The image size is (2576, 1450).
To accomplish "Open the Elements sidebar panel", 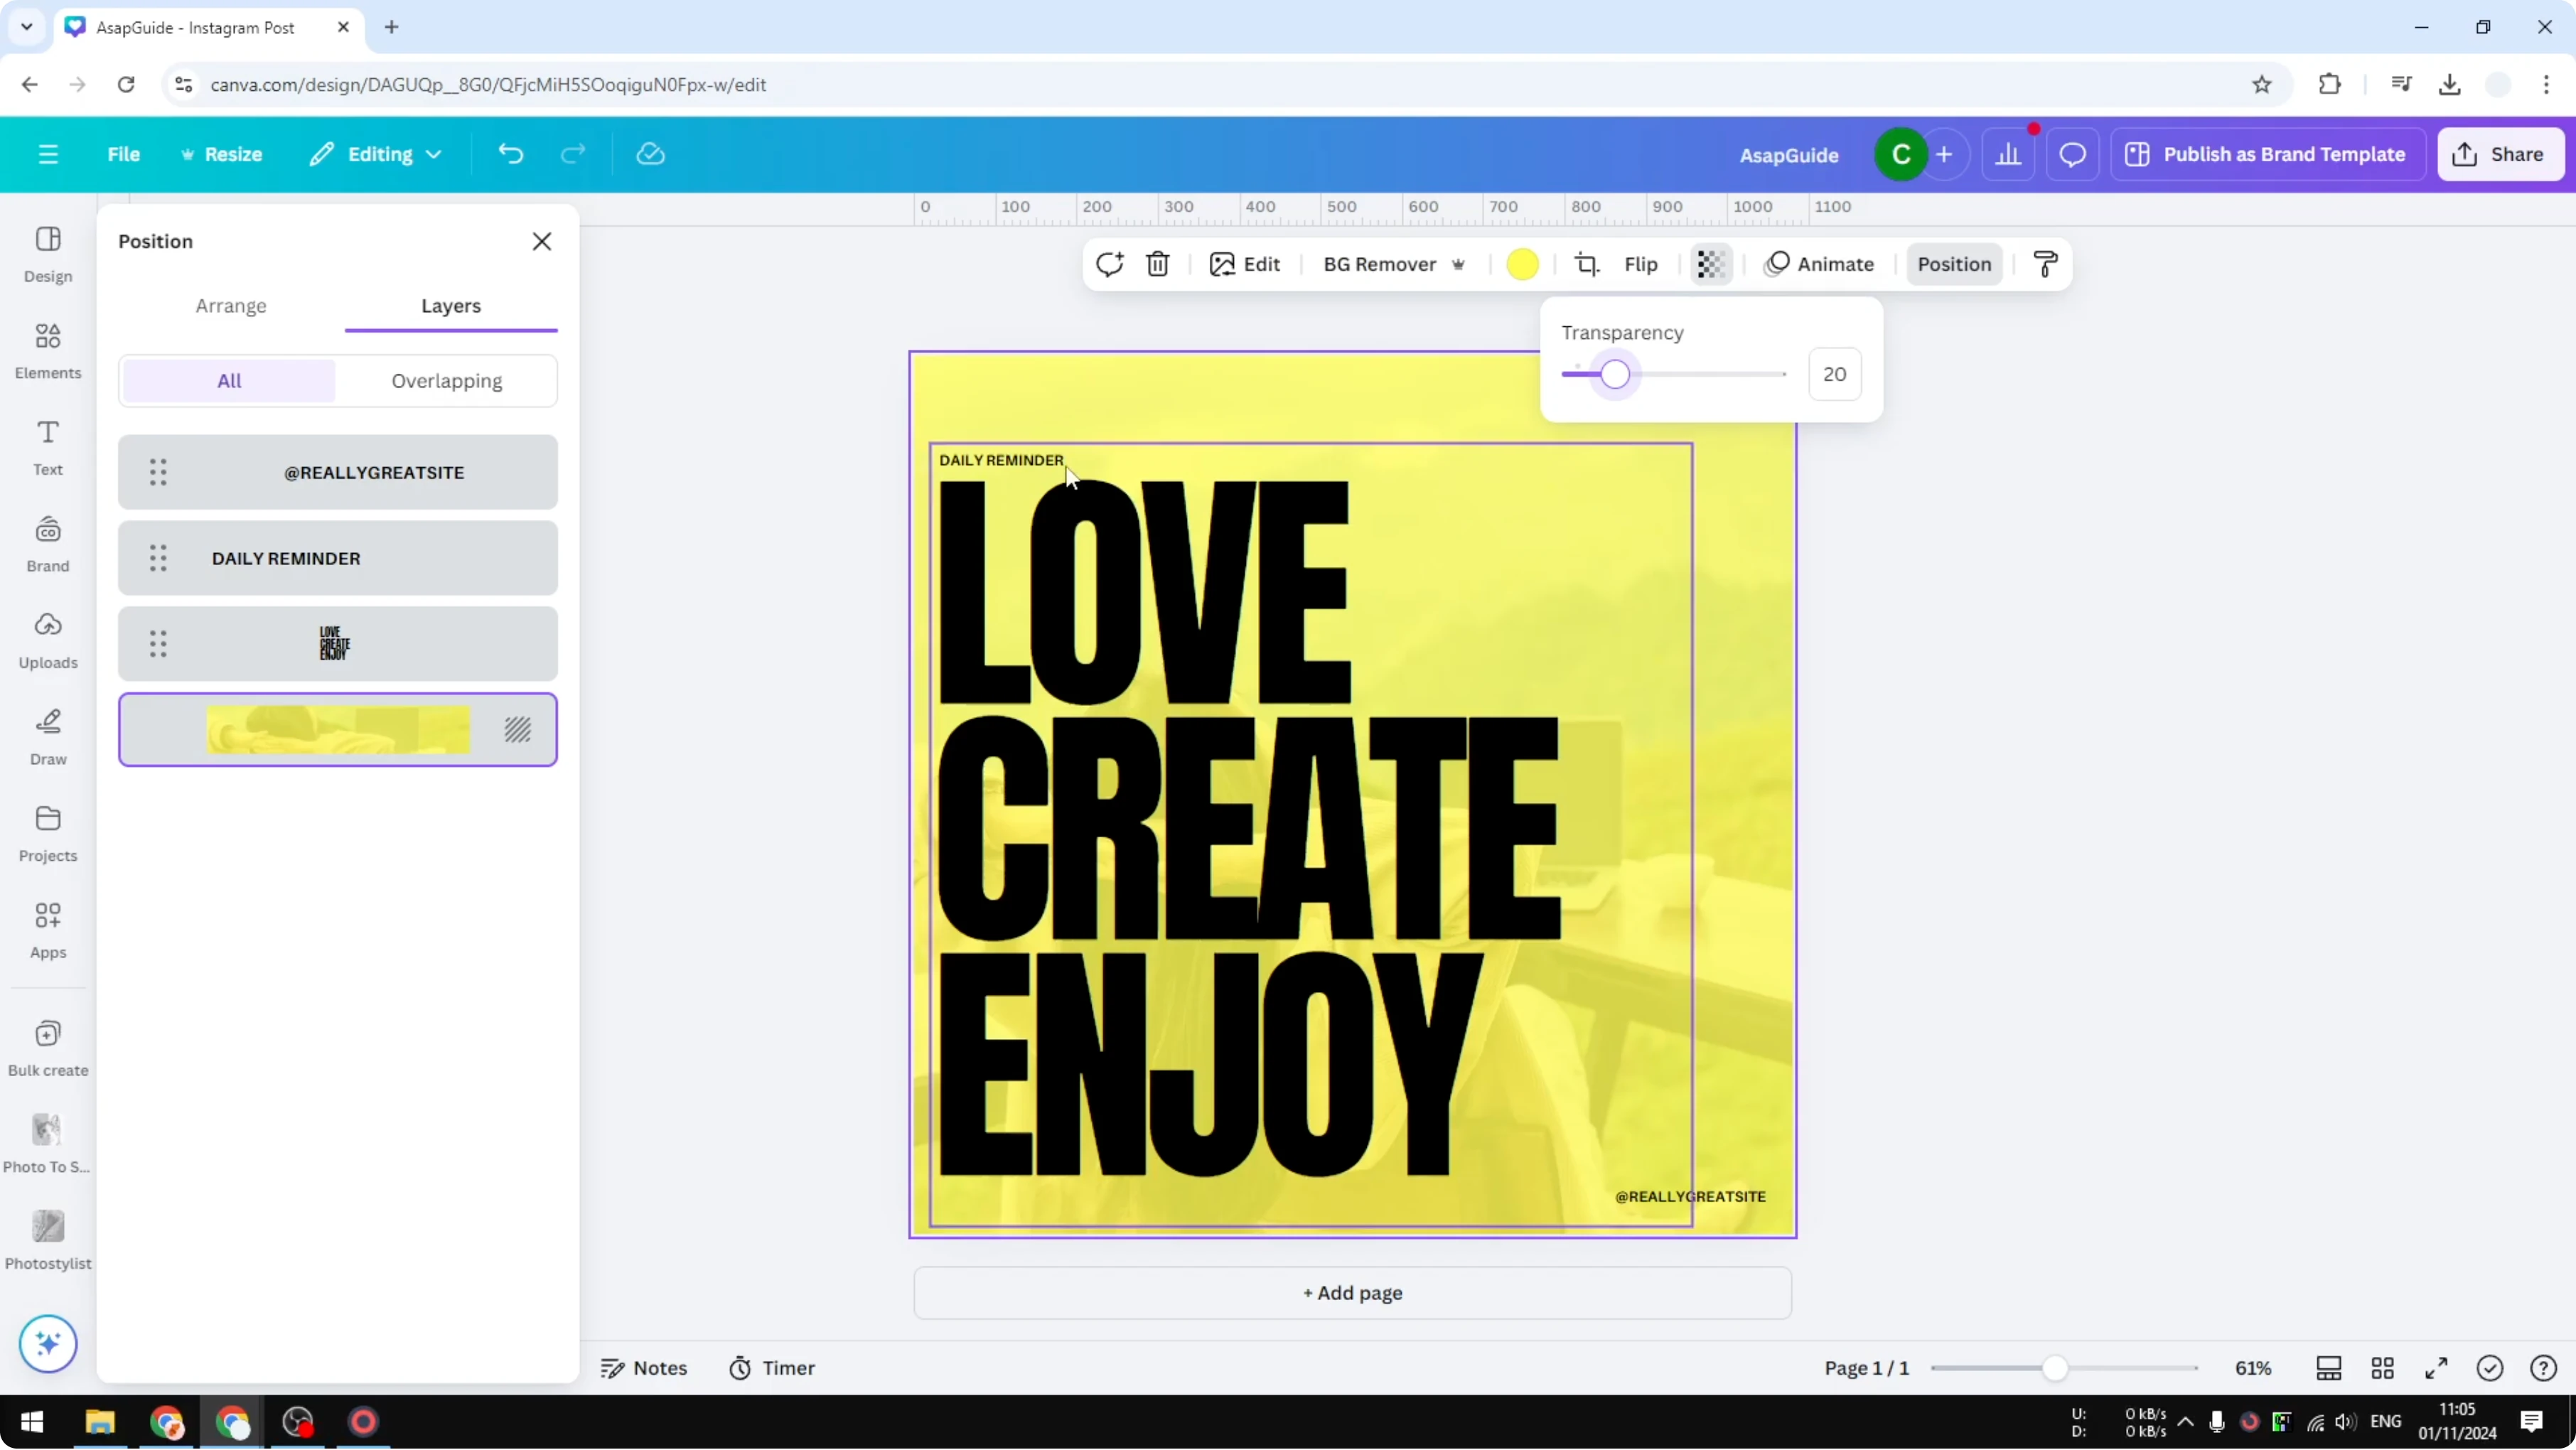I will pos(48,350).
